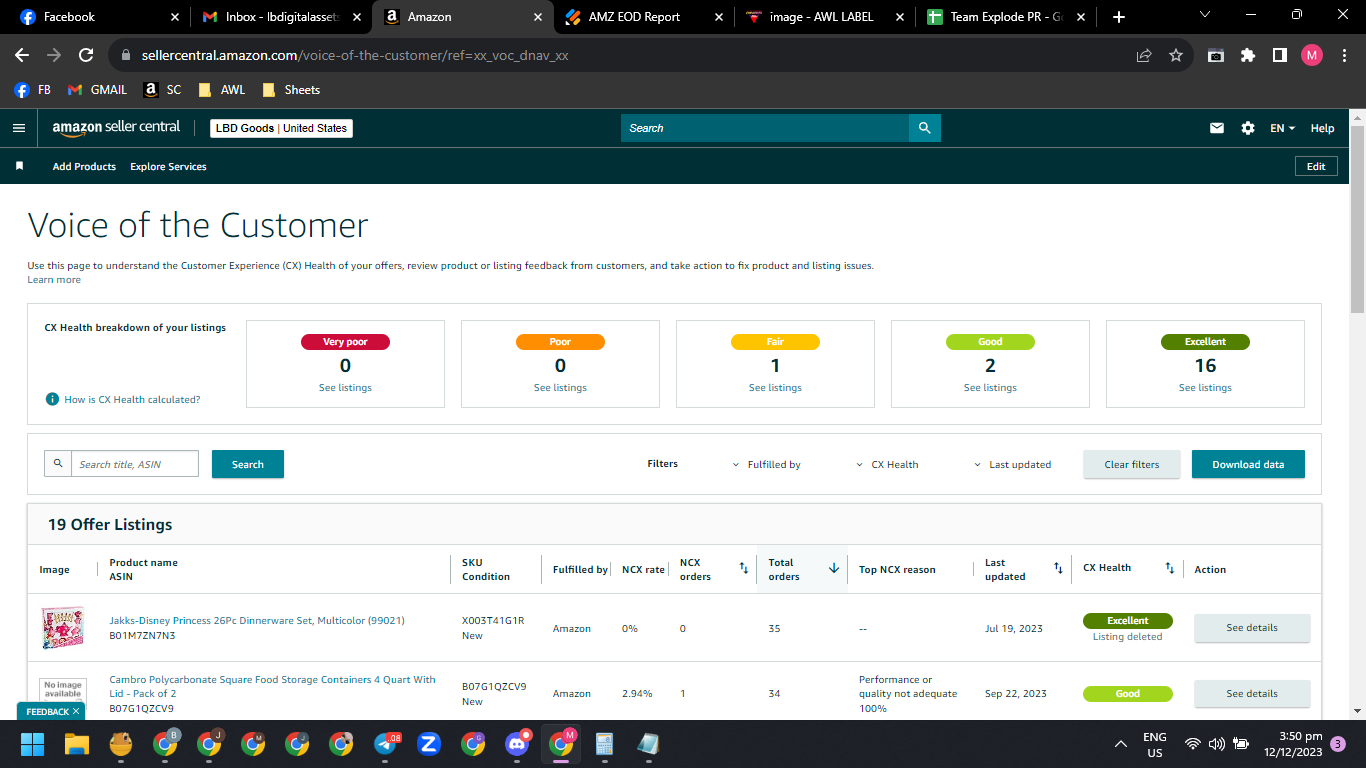Open Discord from the taskbar

coord(517,744)
